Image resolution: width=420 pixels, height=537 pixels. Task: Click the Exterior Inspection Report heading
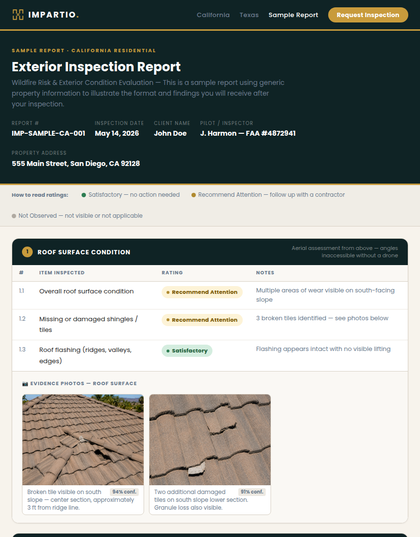click(96, 67)
